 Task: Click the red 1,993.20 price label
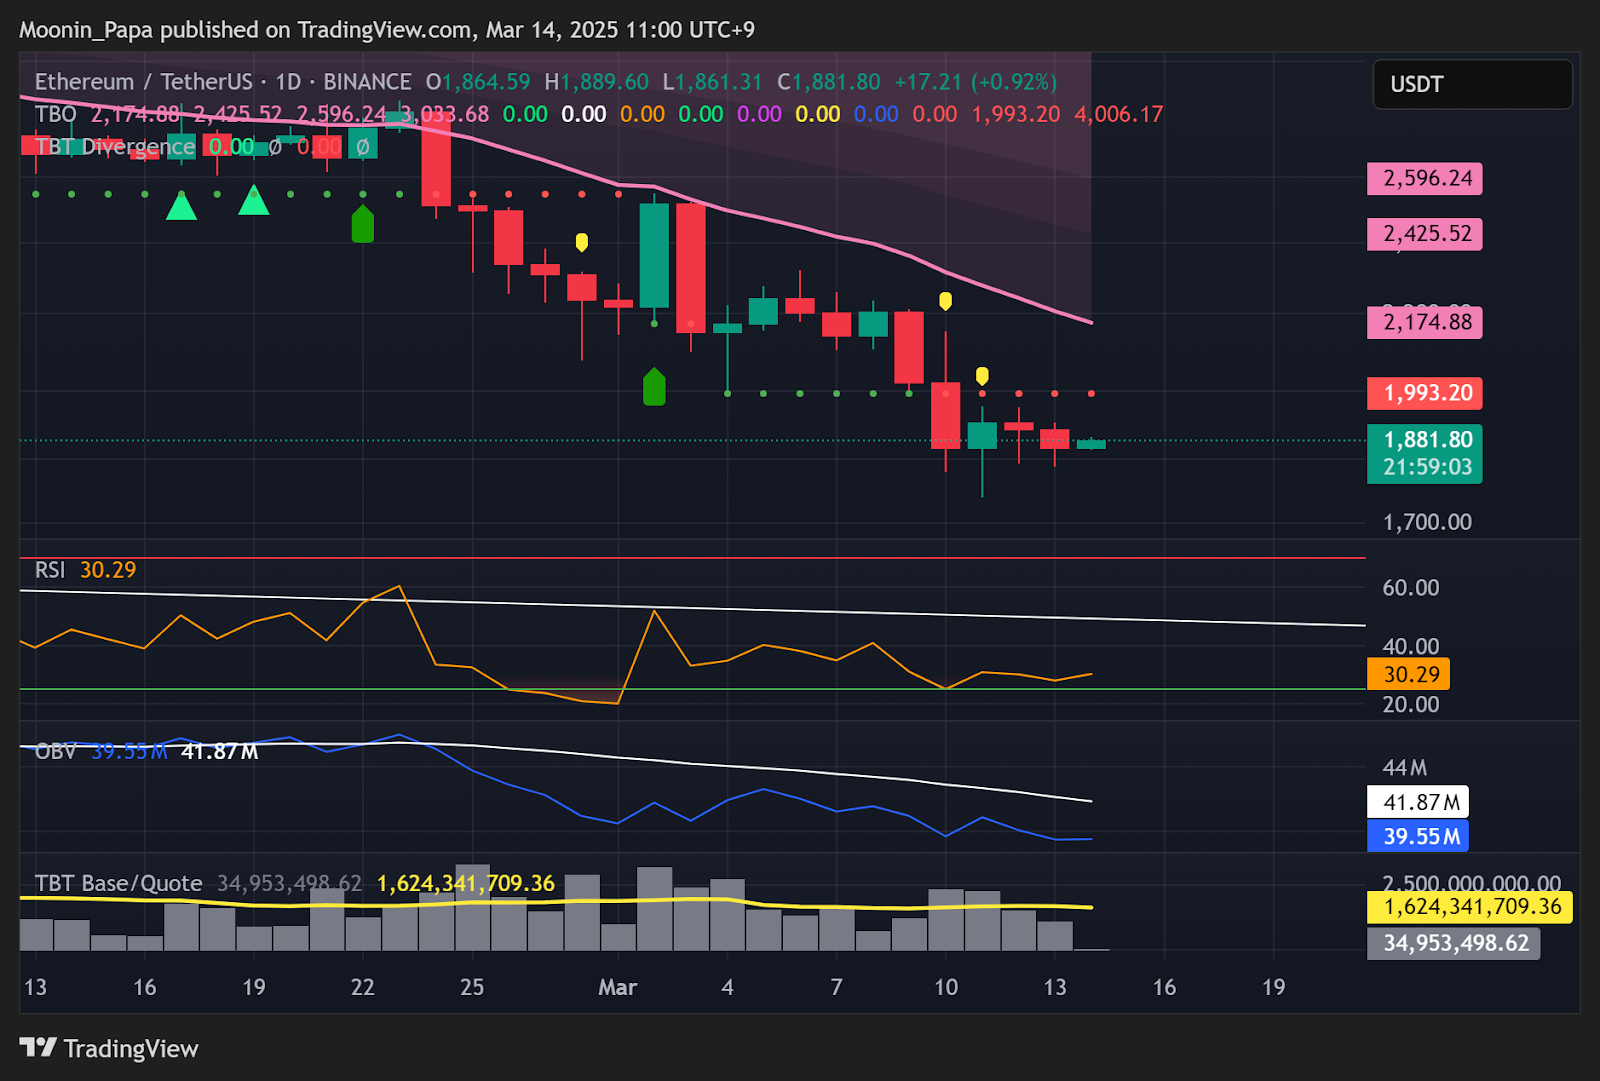tap(1425, 393)
